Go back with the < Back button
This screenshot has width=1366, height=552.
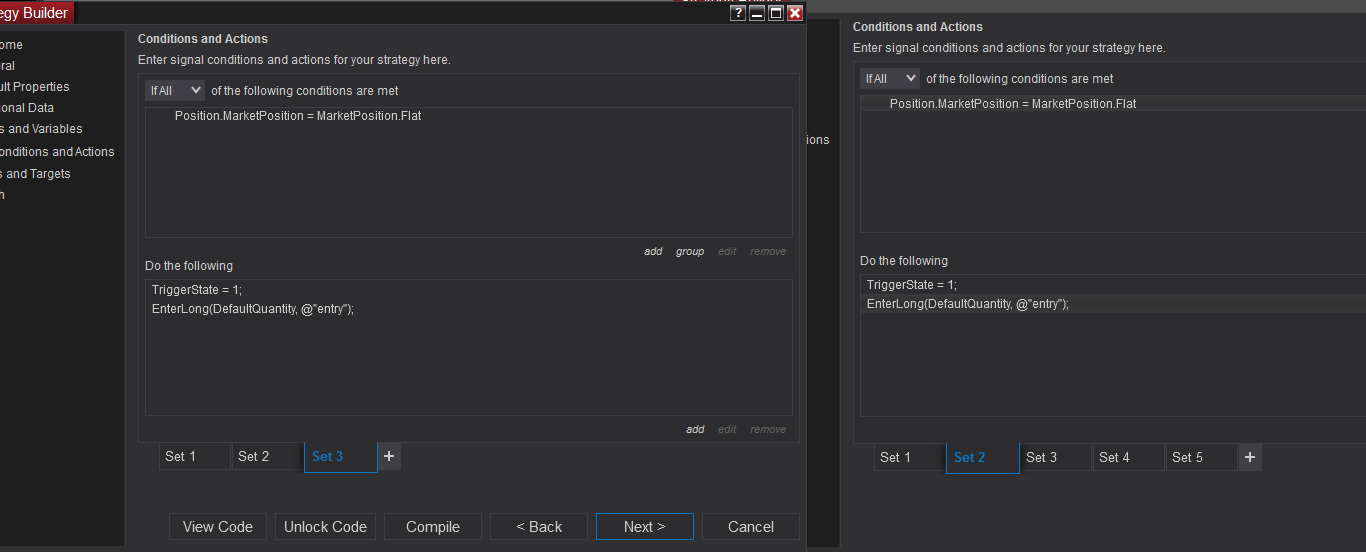[x=539, y=527]
